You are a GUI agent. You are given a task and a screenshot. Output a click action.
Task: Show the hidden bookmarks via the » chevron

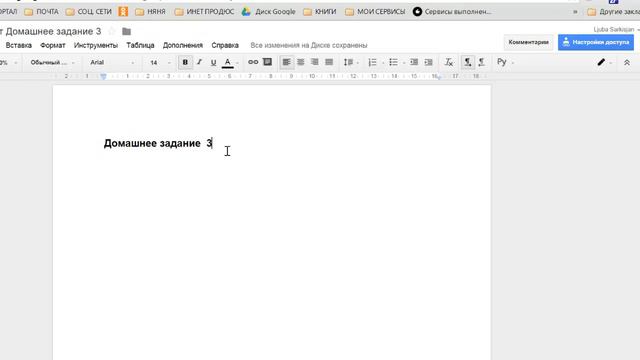(575, 12)
